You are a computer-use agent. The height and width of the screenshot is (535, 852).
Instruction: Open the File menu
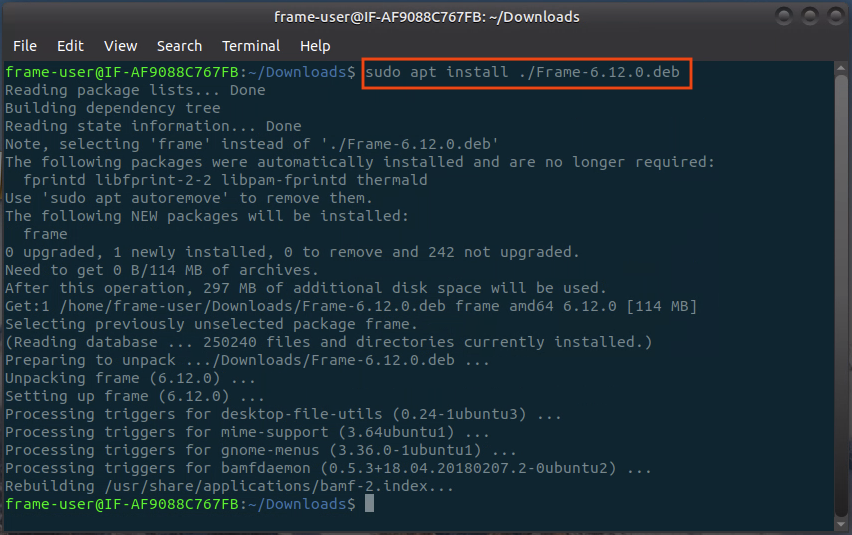25,46
